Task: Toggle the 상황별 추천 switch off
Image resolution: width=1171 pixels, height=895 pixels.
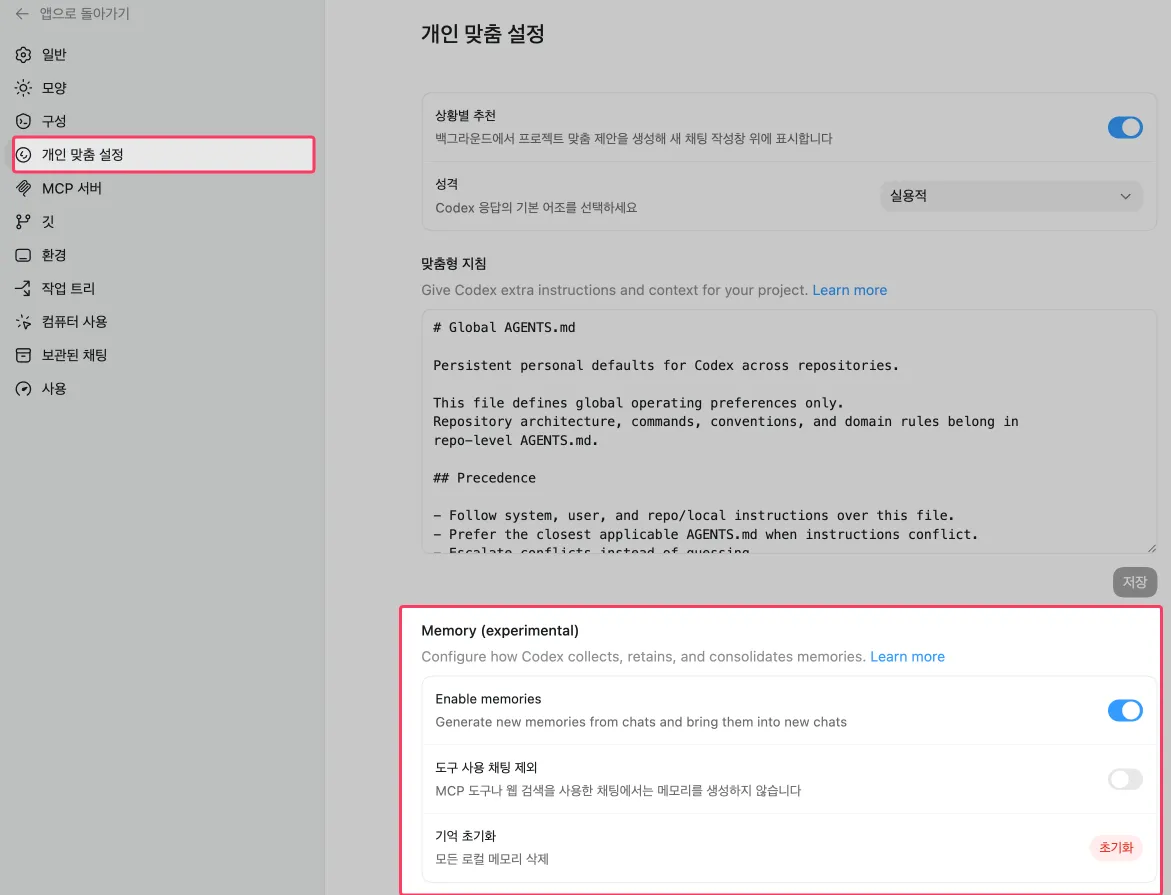Action: [1124, 127]
